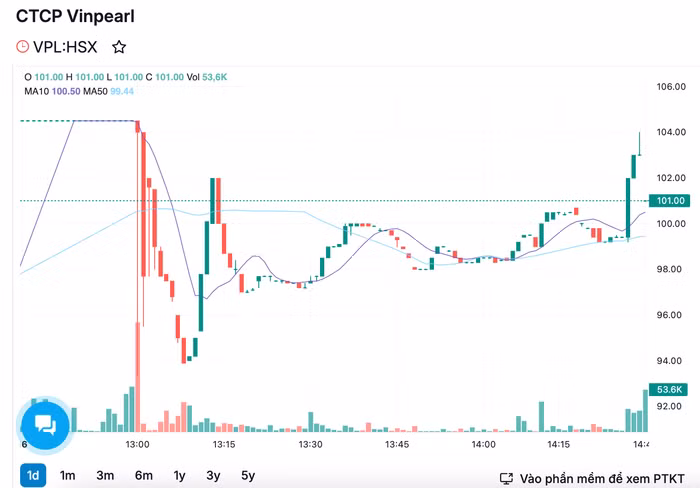
Task: Switch to the 1m time range
Action: point(68,476)
